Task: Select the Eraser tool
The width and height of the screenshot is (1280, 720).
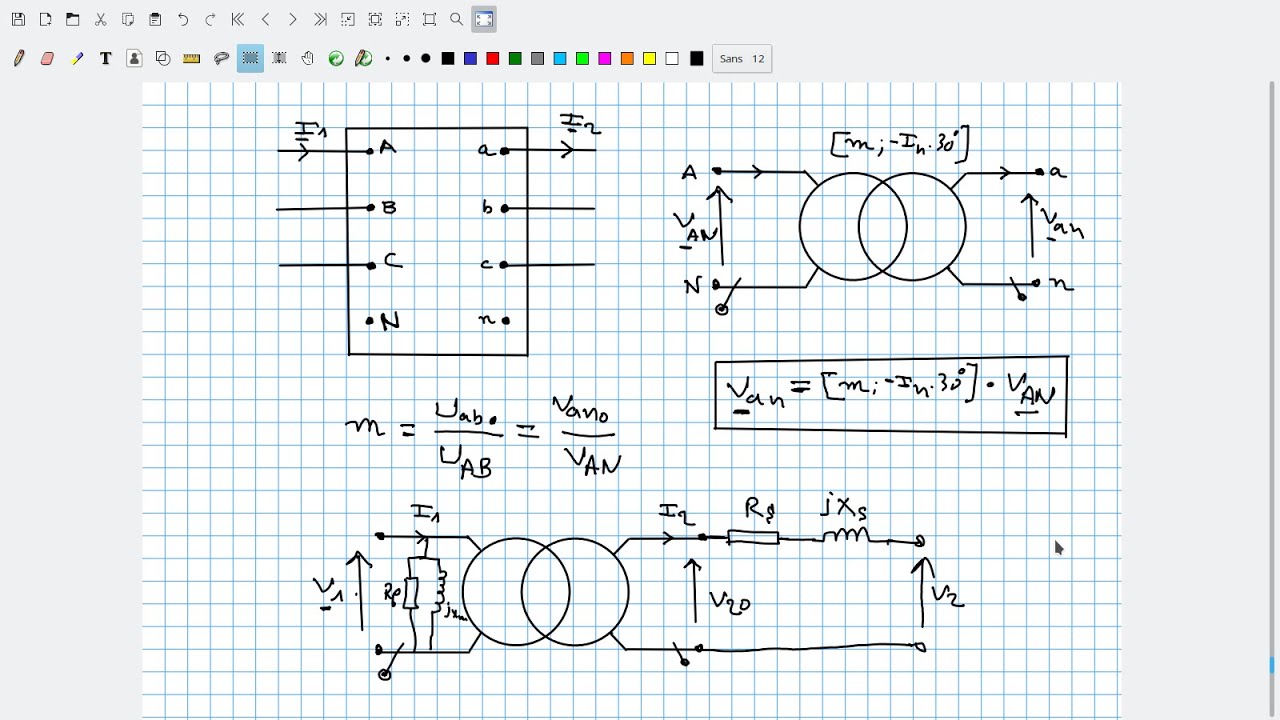Action: tap(47, 59)
